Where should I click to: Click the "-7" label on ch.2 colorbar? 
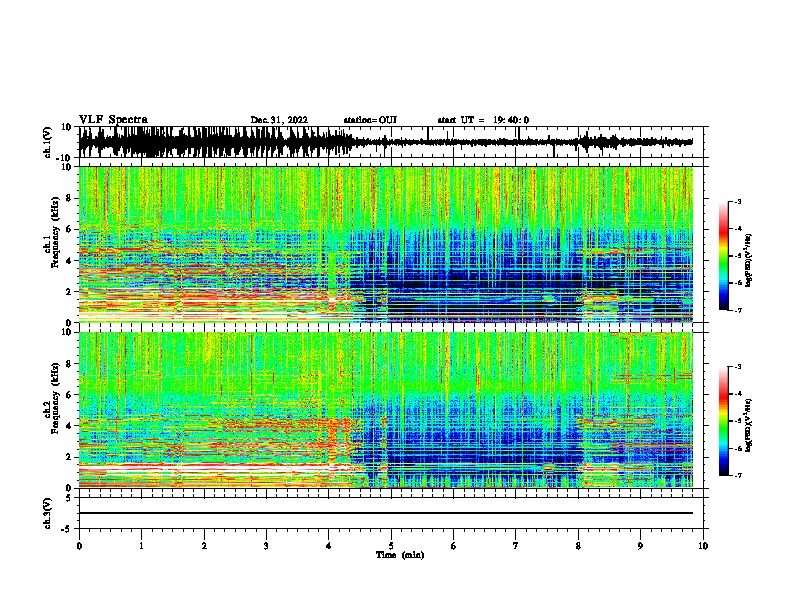click(737, 475)
